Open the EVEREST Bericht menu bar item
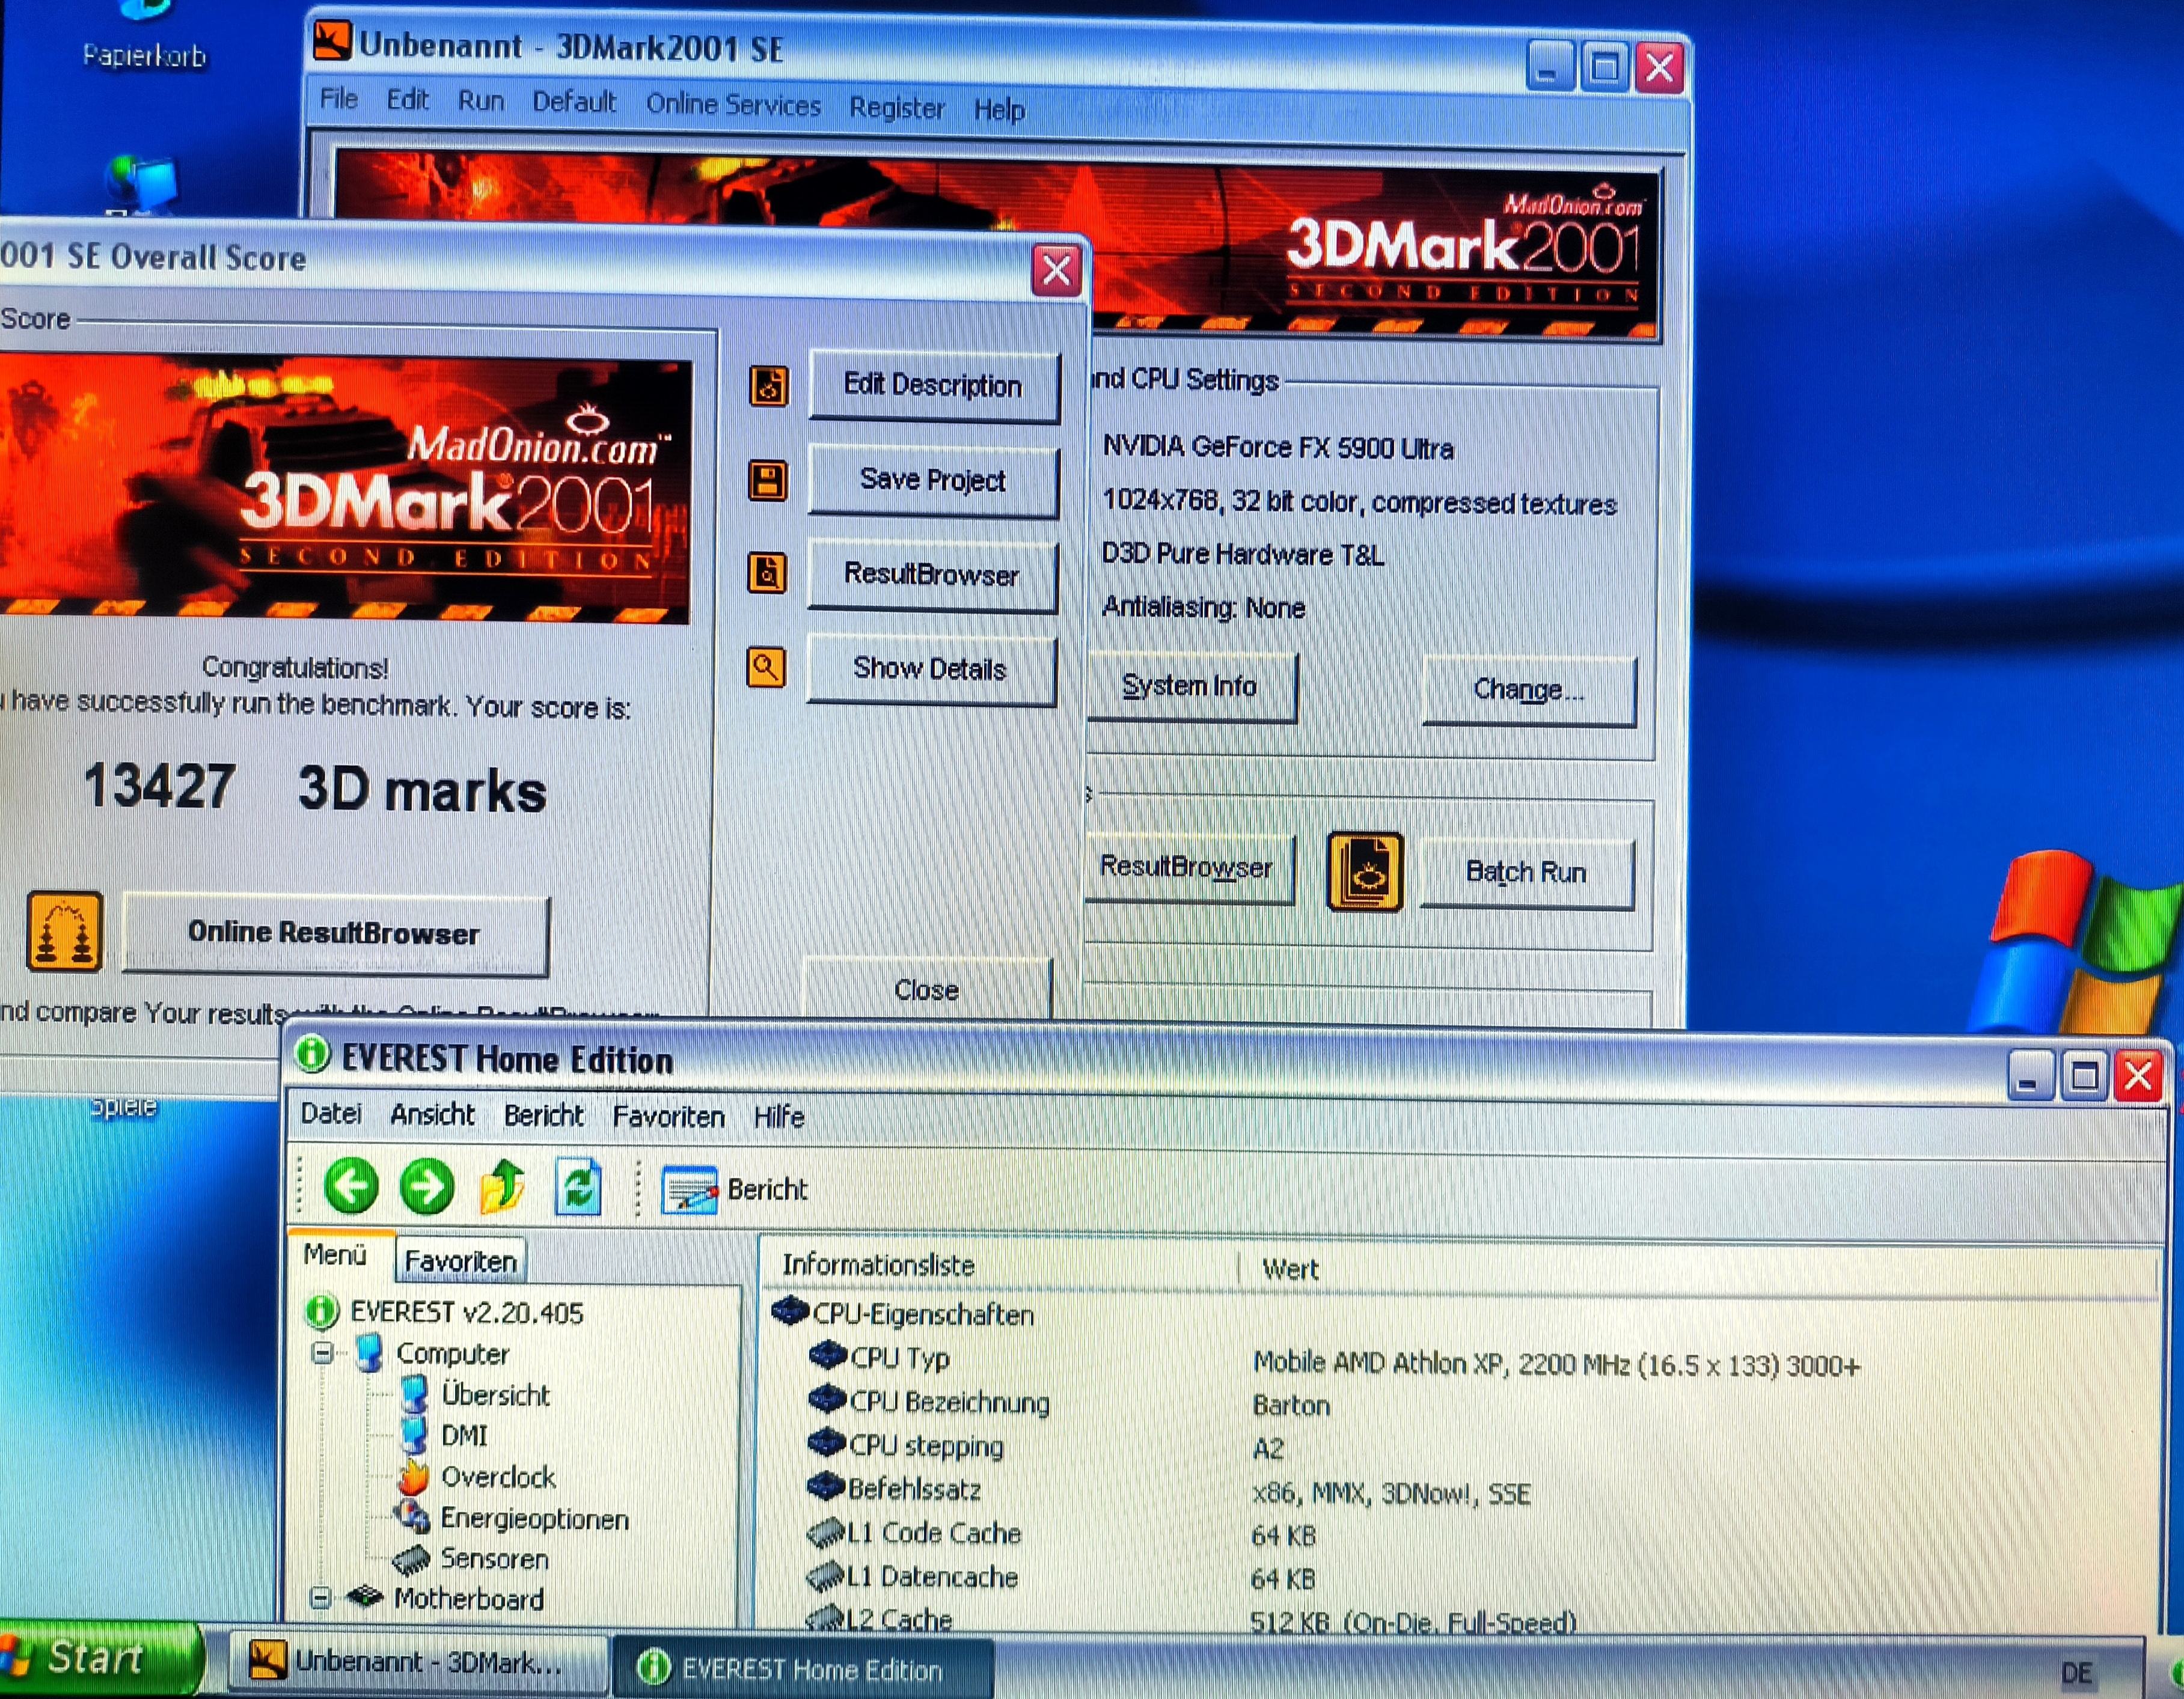The image size is (2184, 1699). click(x=543, y=1116)
